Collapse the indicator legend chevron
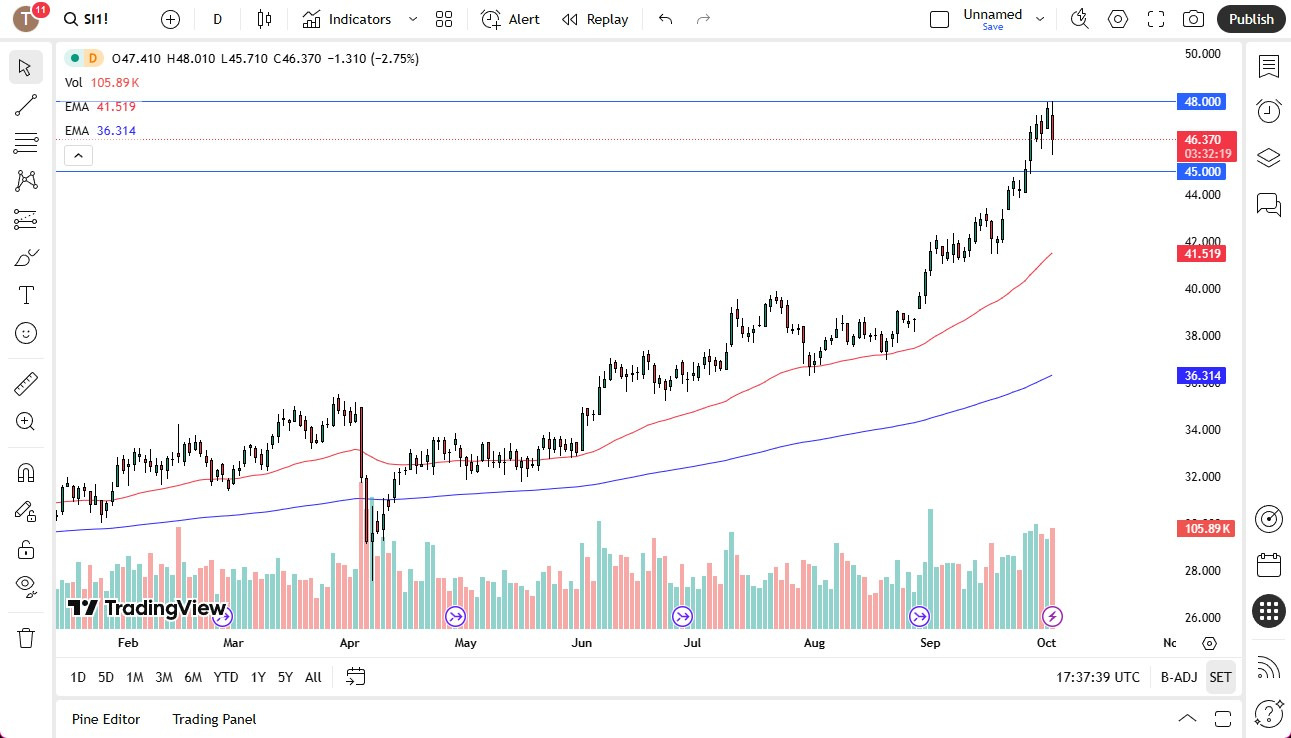 pyautogui.click(x=78, y=155)
